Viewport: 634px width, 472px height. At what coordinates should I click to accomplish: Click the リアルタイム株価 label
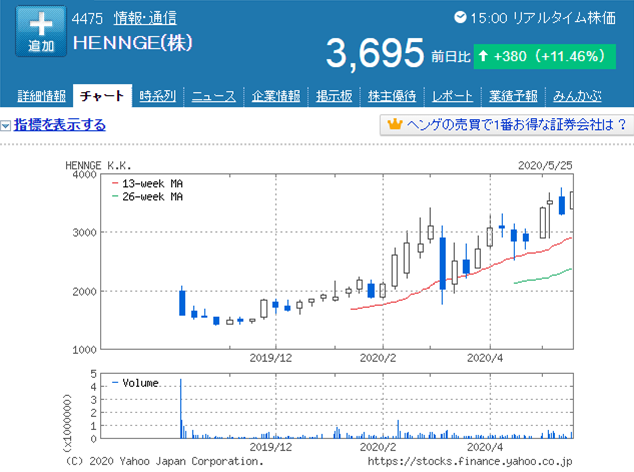pyautogui.click(x=564, y=18)
